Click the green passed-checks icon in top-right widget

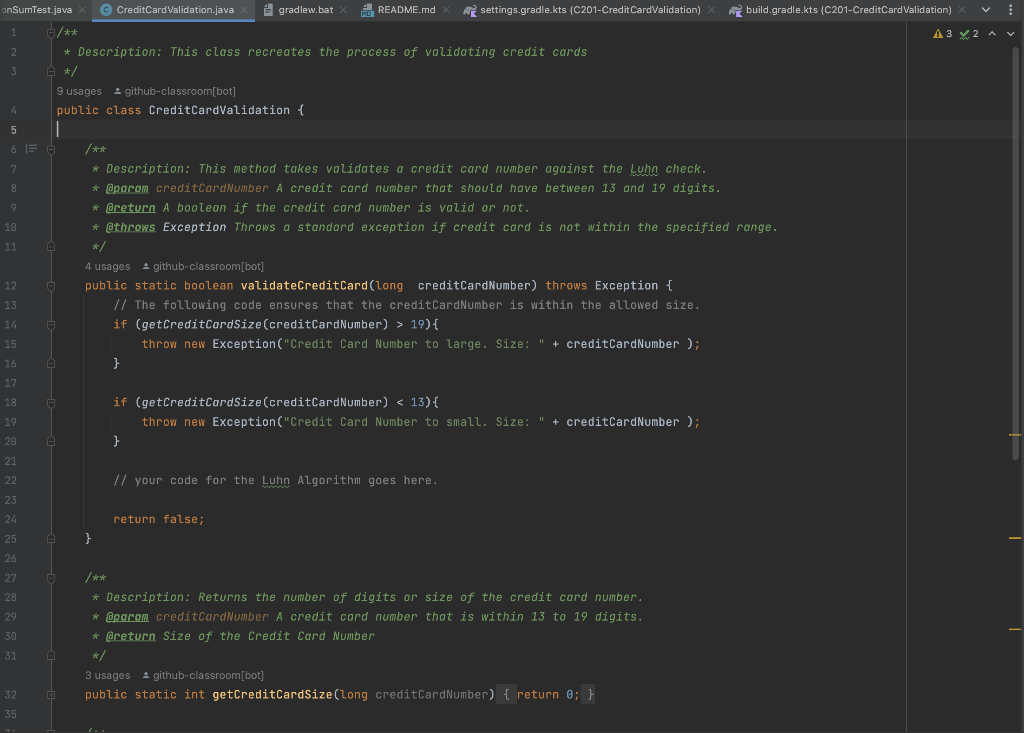[966, 33]
